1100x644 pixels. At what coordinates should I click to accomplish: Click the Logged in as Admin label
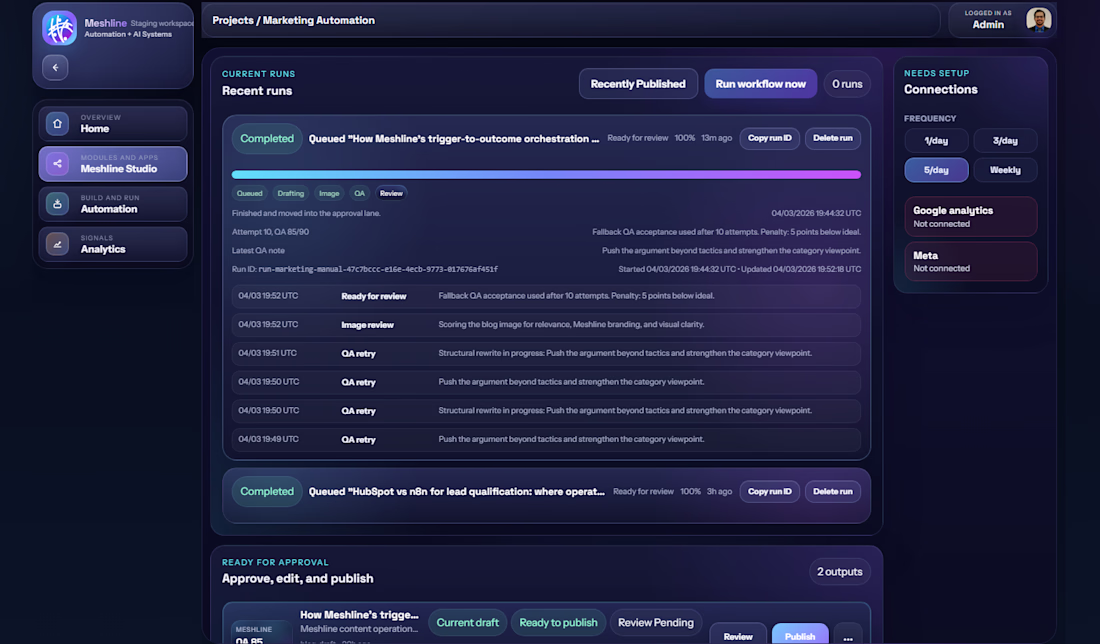[x=988, y=20]
